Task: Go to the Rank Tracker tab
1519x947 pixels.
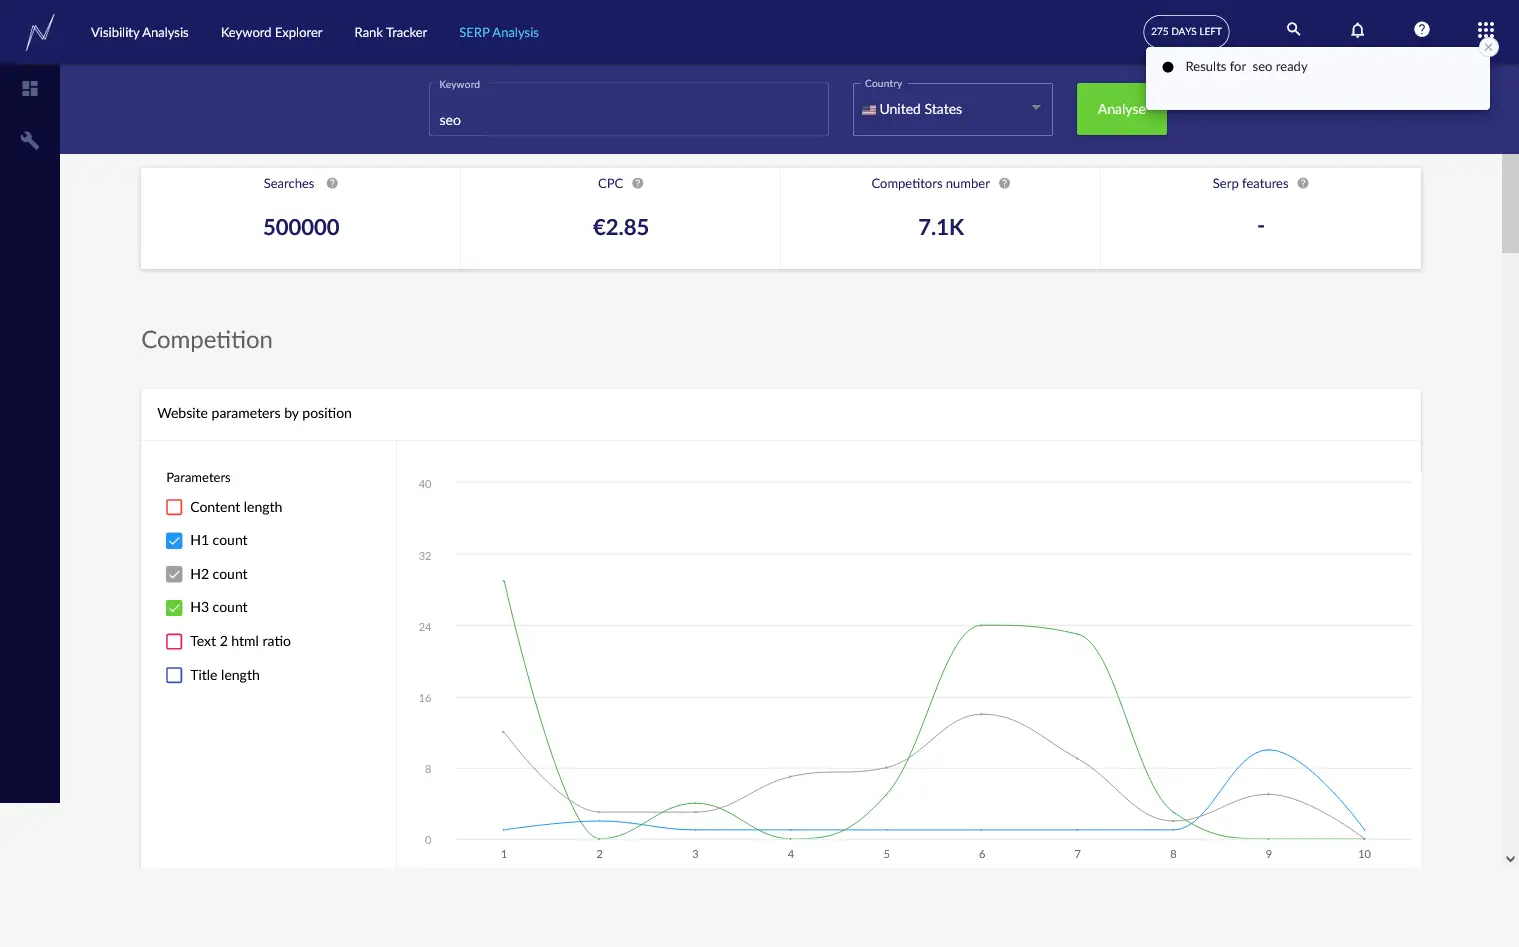Action: [390, 33]
